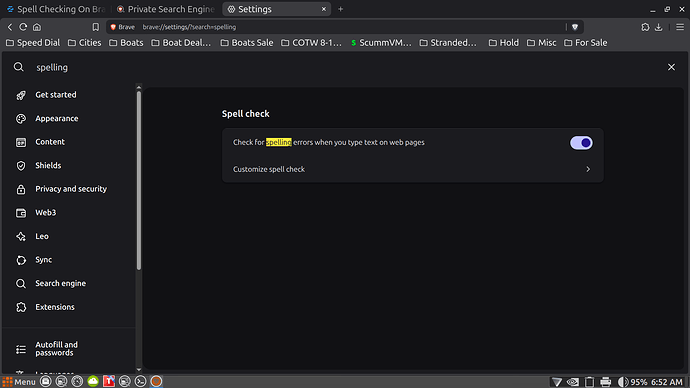Go back using the browser back arrow
This screenshot has width=690, height=388.
10,27
